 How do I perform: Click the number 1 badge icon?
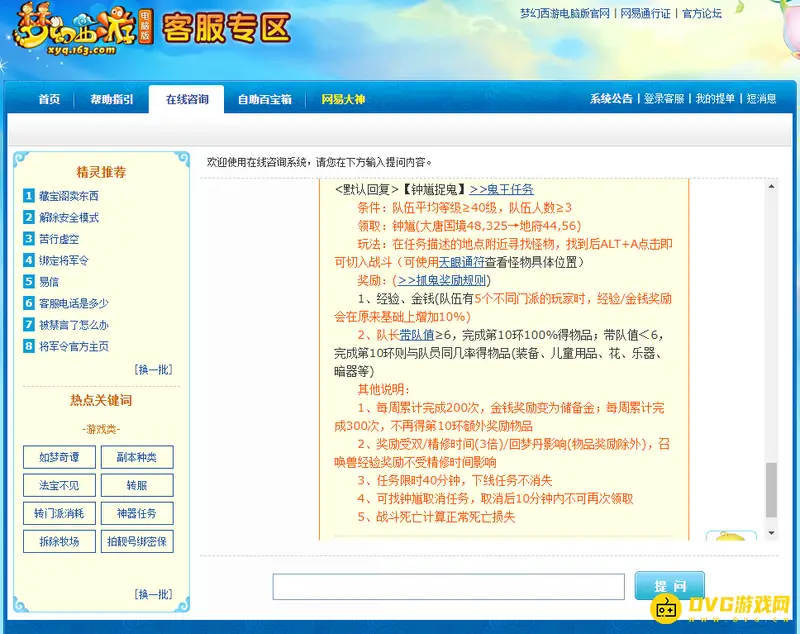pyautogui.click(x=29, y=195)
